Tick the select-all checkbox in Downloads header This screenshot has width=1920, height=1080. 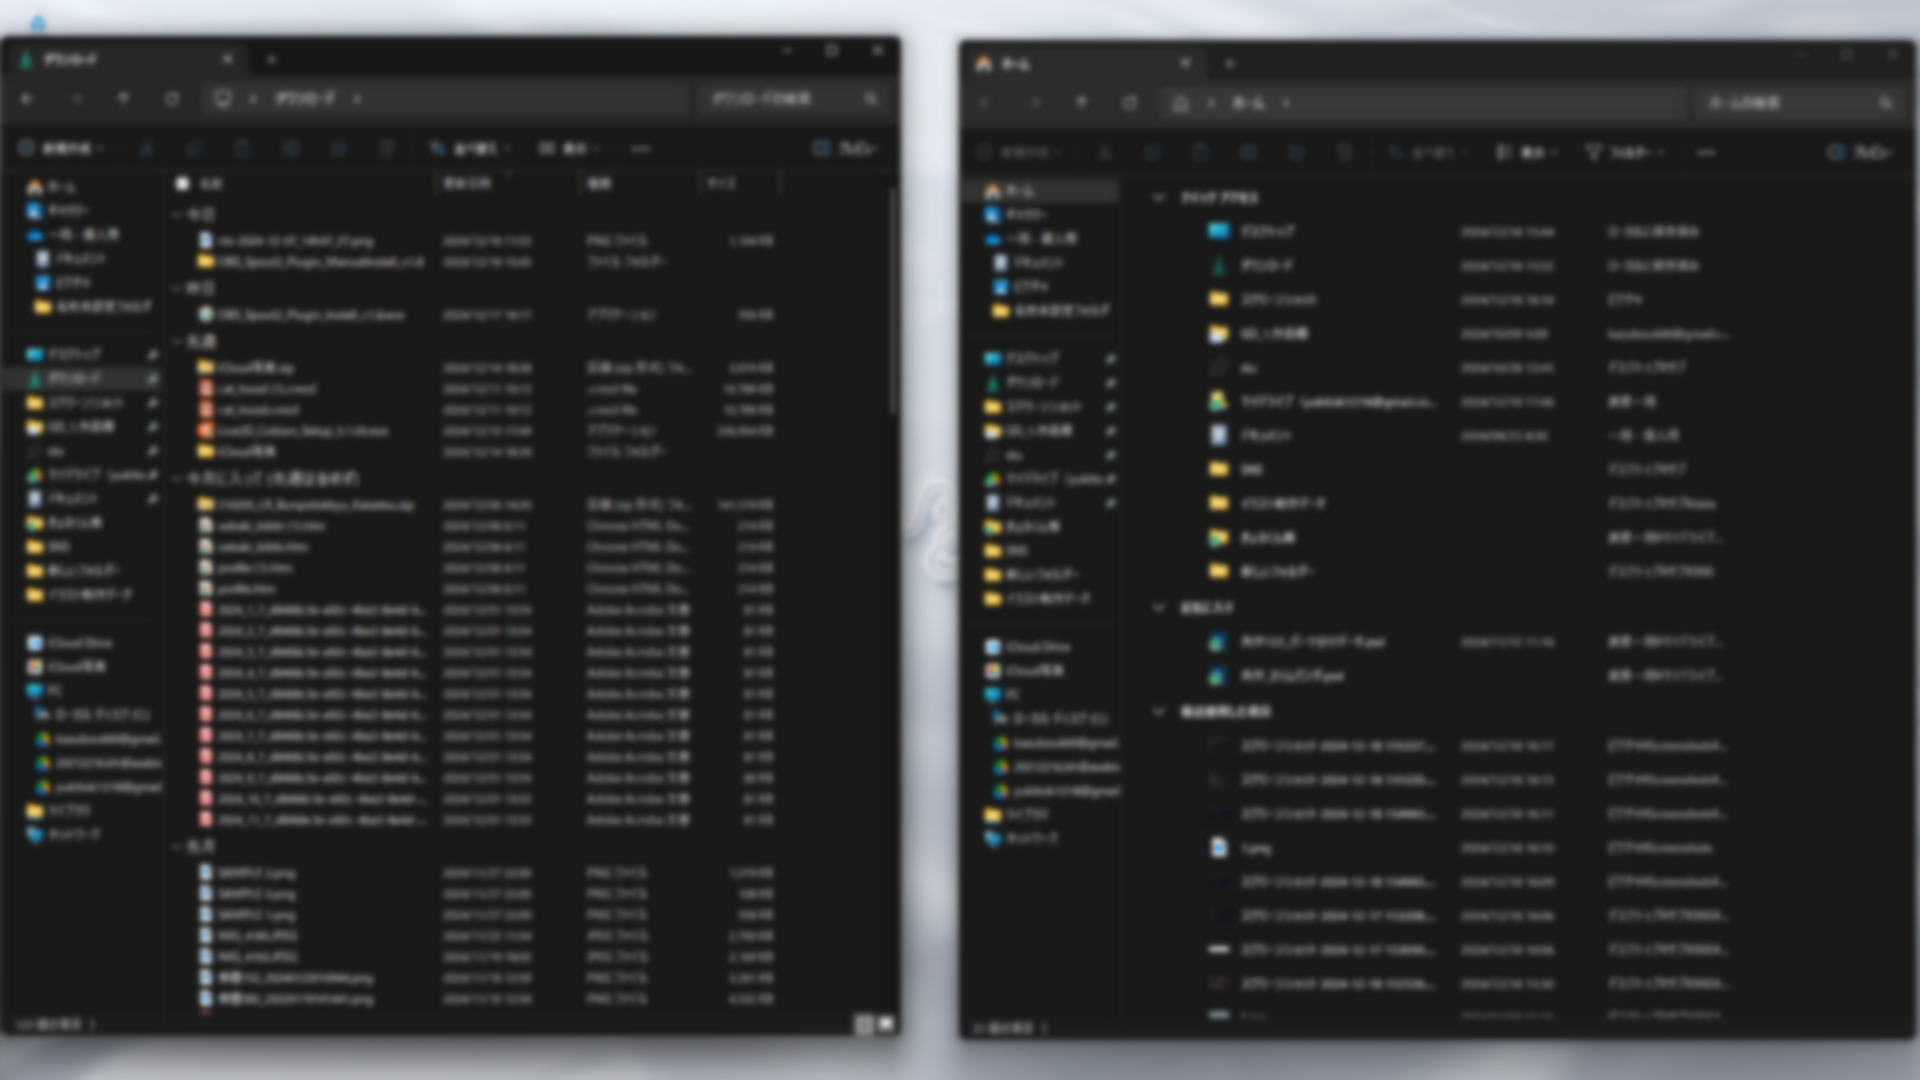183,184
